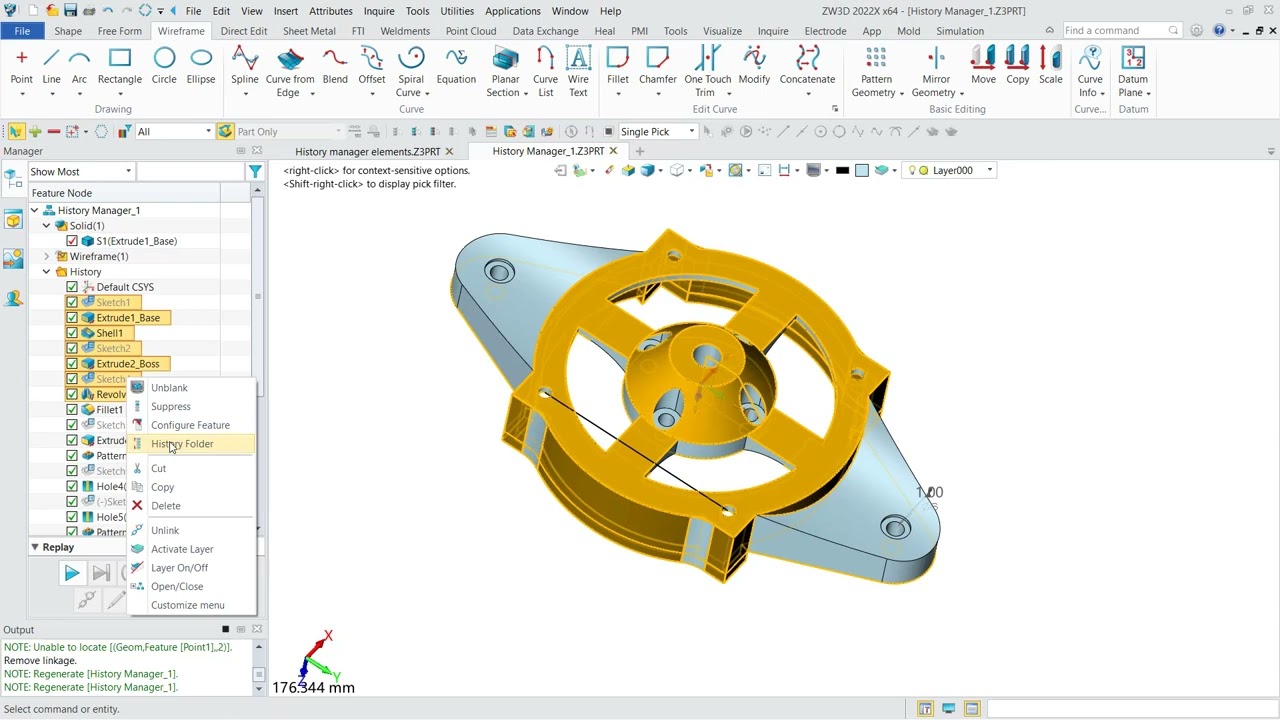Collapse the History tree node

(x=47, y=272)
